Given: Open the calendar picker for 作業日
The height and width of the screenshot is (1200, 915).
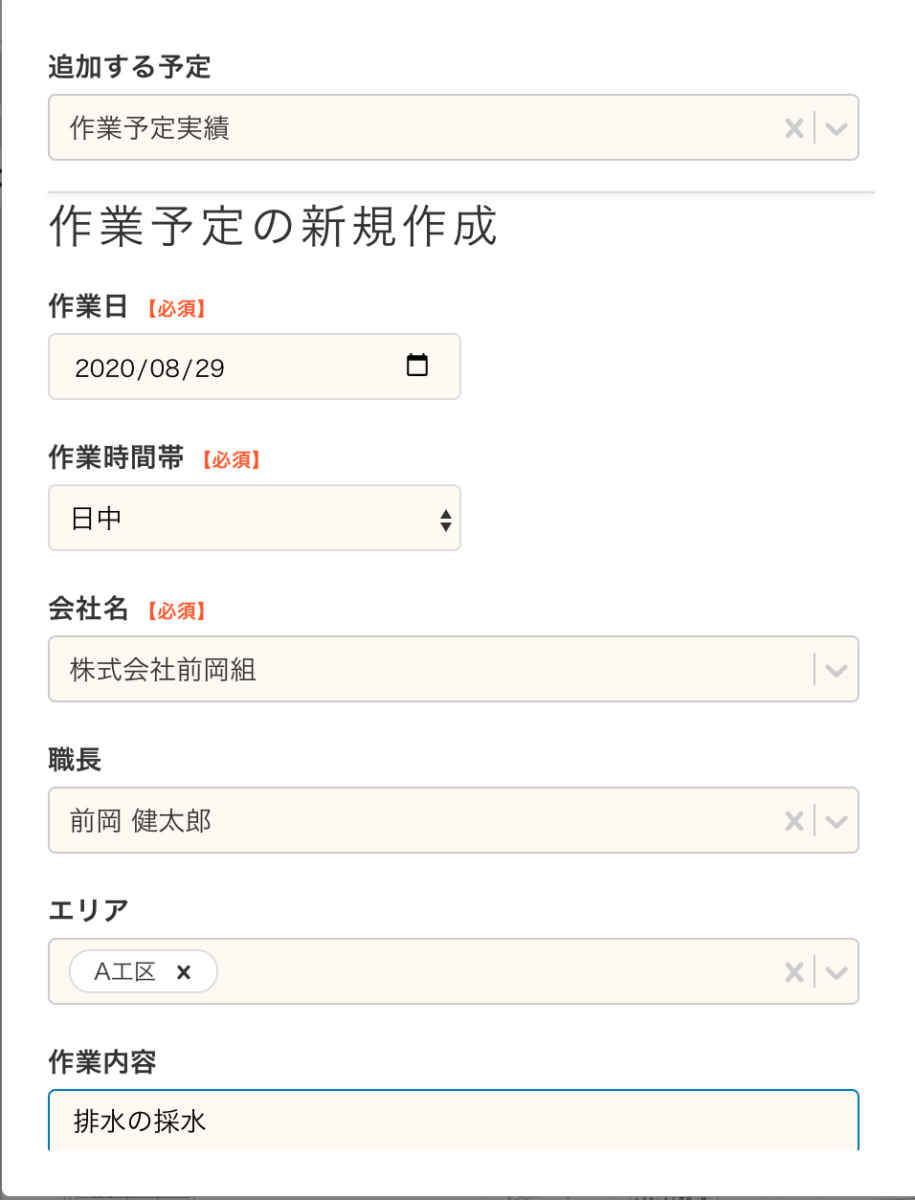Looking at the screenshot, I should [x=417, y=366].
